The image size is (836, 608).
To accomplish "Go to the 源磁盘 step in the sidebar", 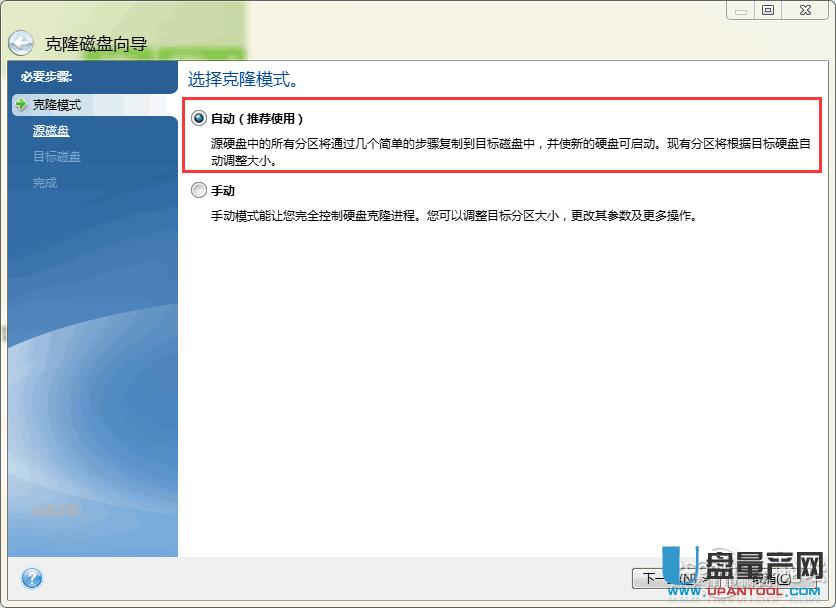I will 50,130.
